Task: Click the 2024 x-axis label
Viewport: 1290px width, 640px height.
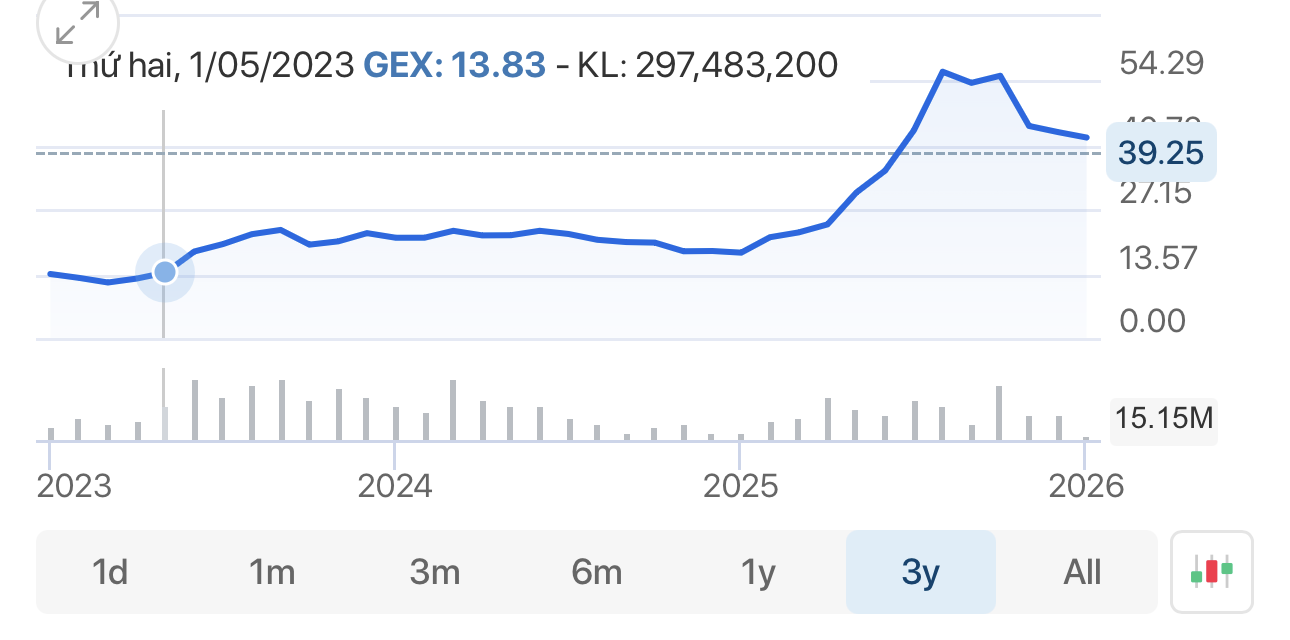Action: 395,487
